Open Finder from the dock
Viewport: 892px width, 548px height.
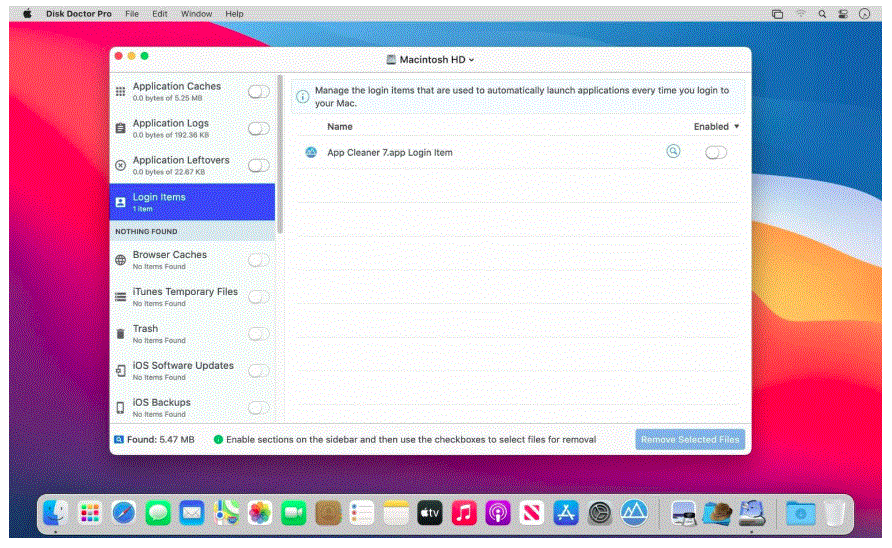click(56, 513)
